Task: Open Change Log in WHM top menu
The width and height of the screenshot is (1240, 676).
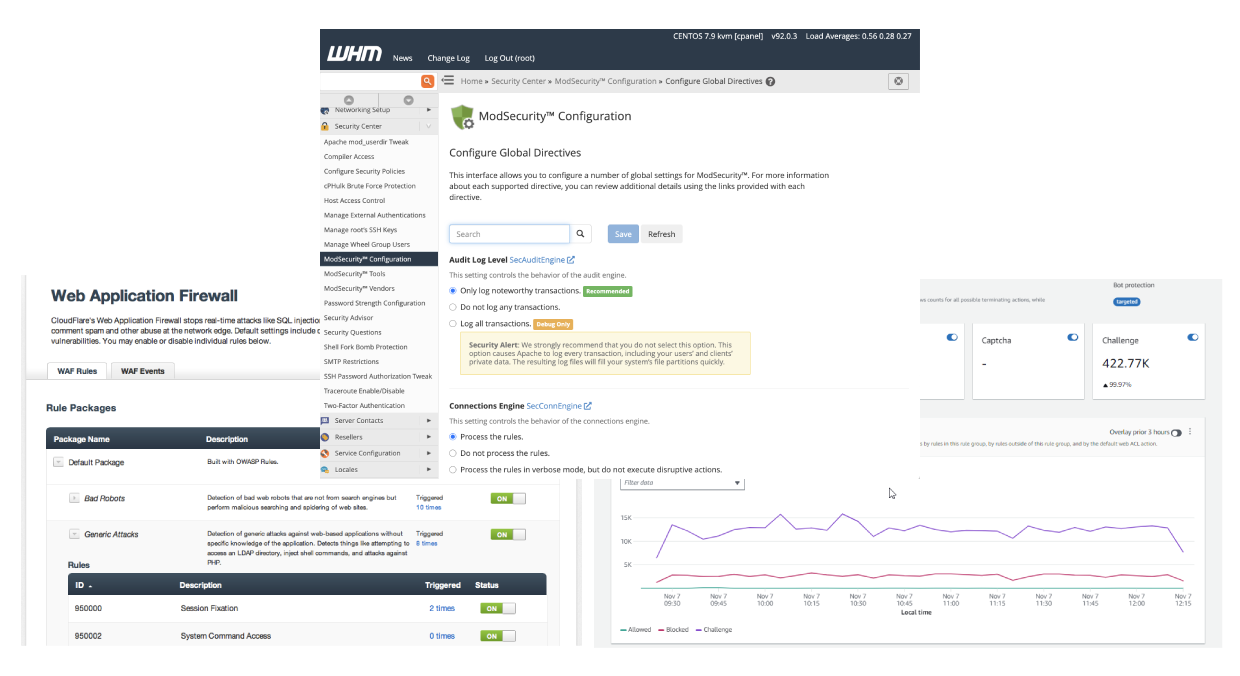Action: (x=448, y=58)
